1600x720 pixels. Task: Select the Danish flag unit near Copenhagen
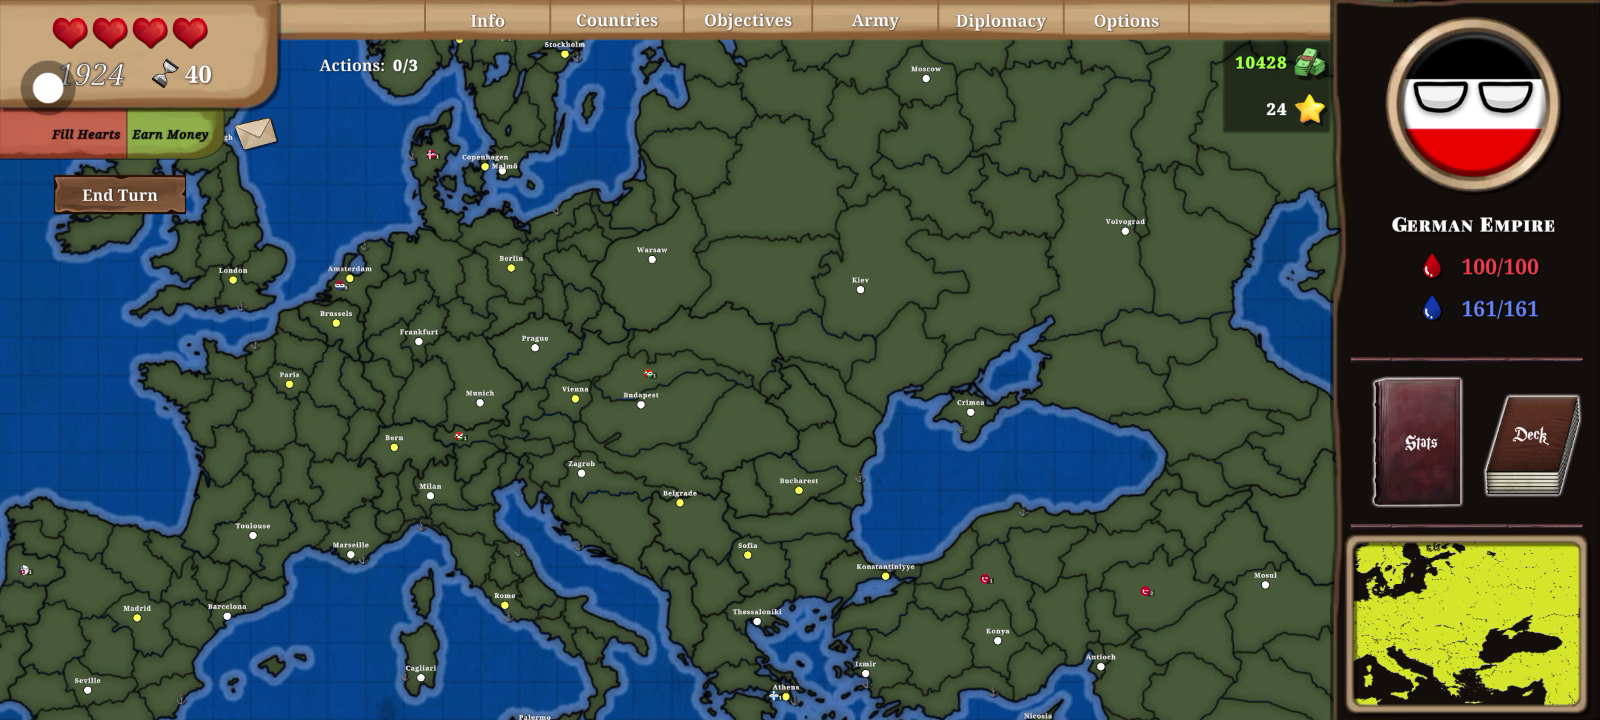pos(432,155)
